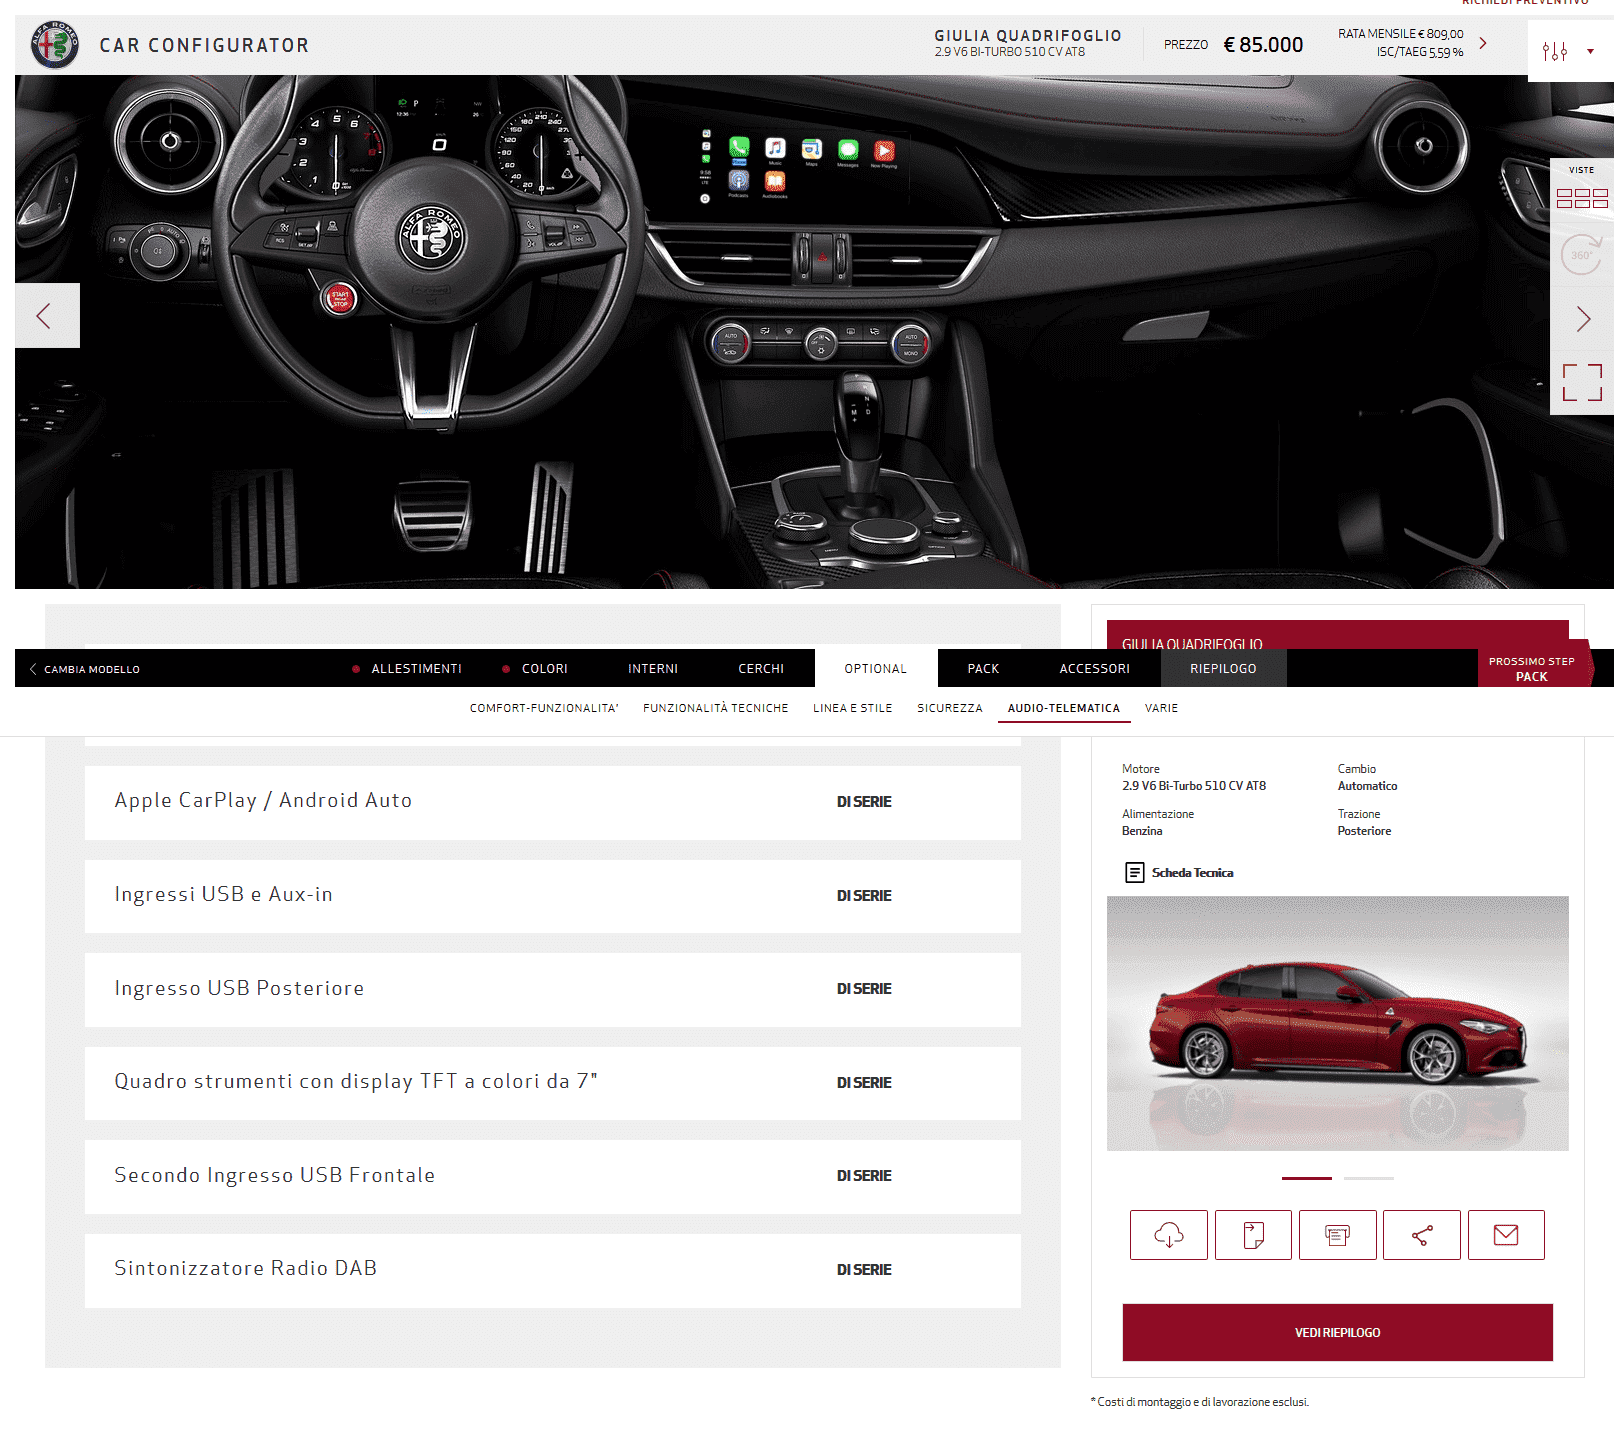Open the Sicurezza sub-category tab
Screen dimensions: 1614x1441
(x=949, y=708)
